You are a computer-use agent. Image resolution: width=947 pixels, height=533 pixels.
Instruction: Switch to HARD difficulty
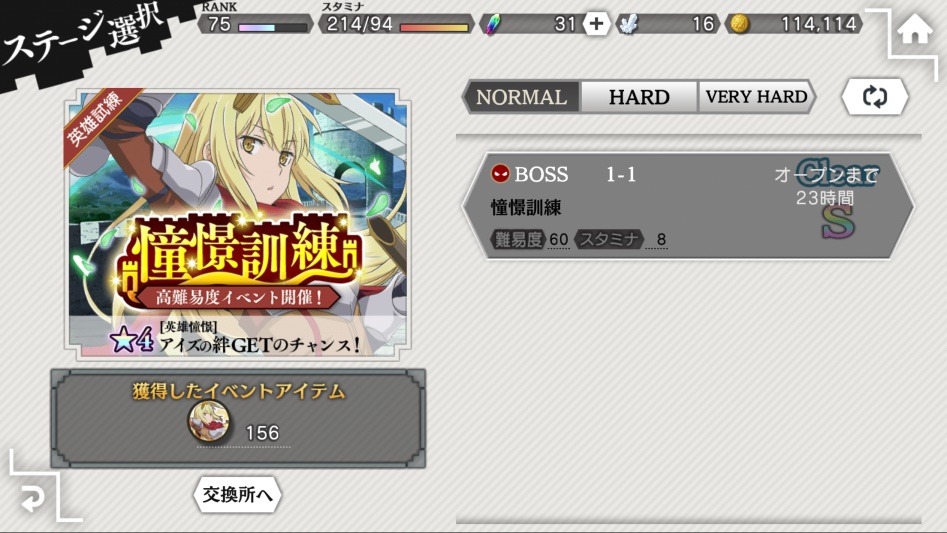click(639, 97)
